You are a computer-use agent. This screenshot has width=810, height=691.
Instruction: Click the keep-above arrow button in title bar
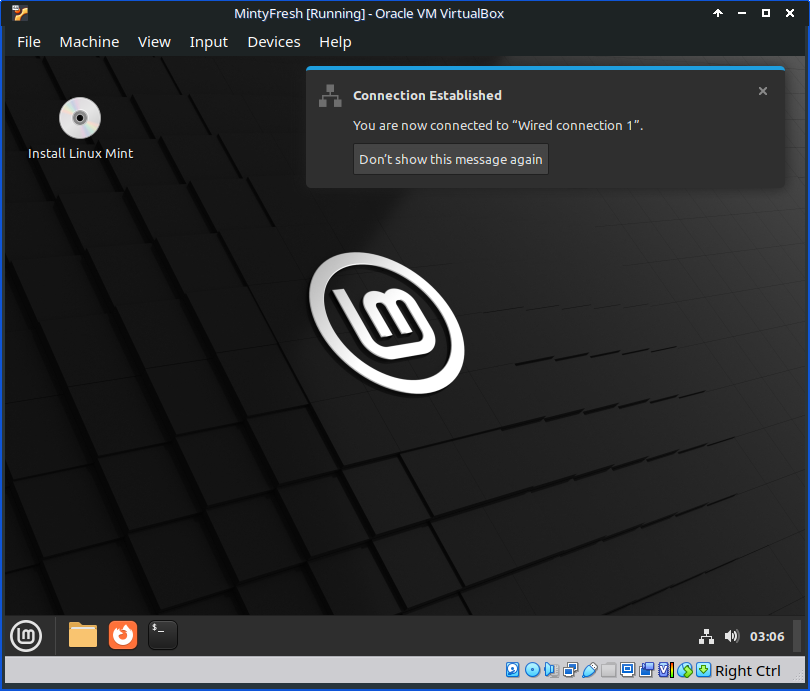point(718,13)
